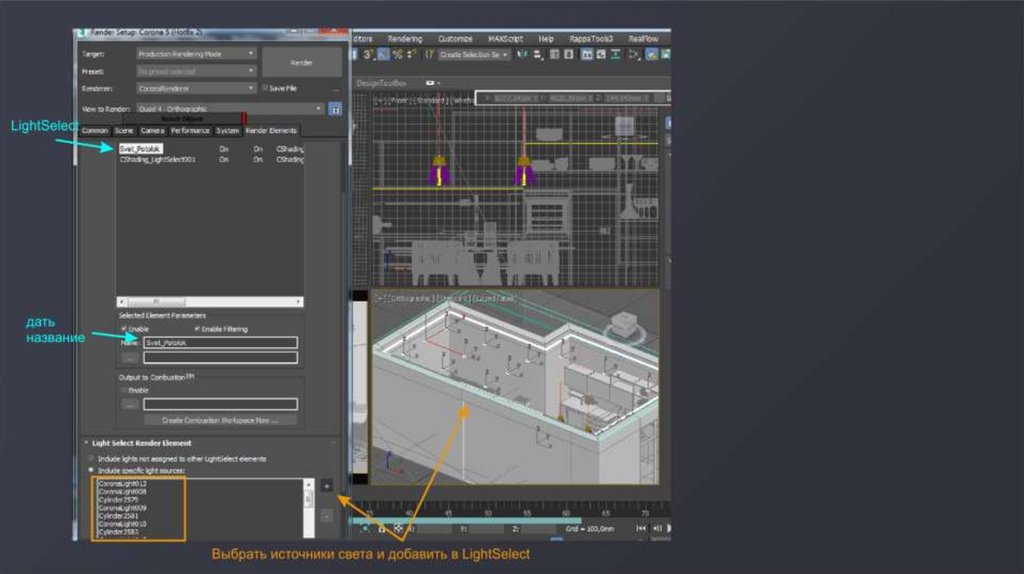
Task: Click the ViewCube in the orthographic viewport
Action: point(626,323)
